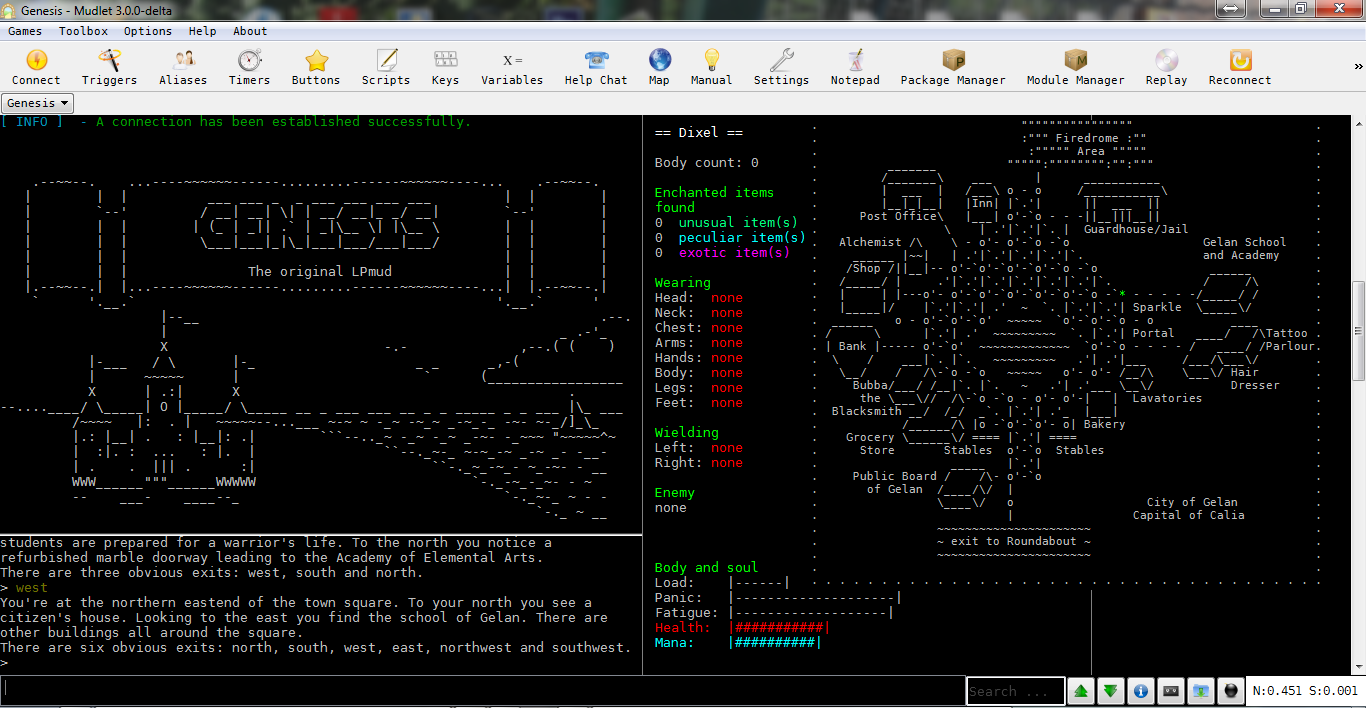The image size is (1366, 708).
Task: Click the 'Alchemist' map label
Action: (x=870, y=242)
